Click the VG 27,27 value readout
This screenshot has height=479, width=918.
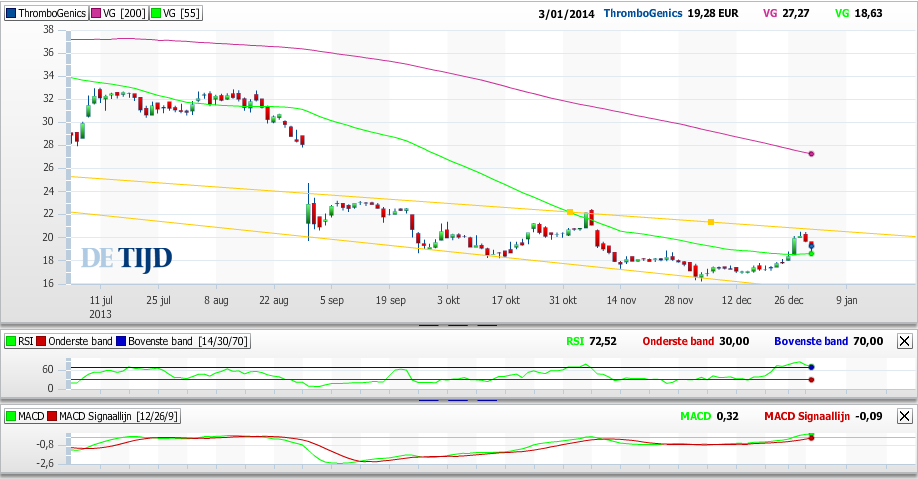[x=786, y=13]
